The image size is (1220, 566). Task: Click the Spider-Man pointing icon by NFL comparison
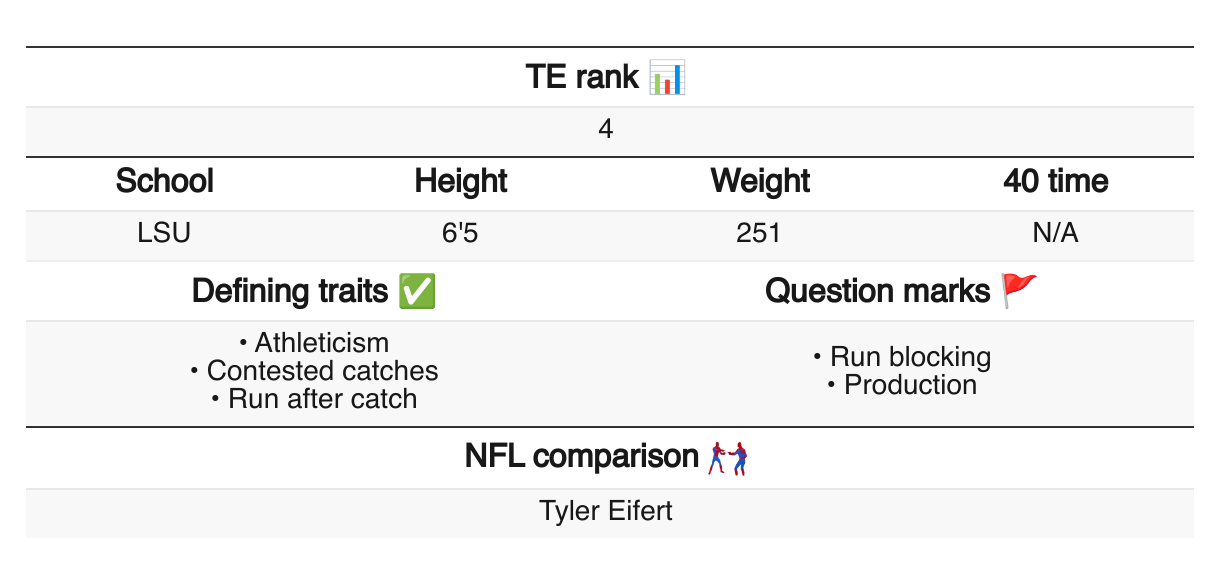tap(728, 458)
